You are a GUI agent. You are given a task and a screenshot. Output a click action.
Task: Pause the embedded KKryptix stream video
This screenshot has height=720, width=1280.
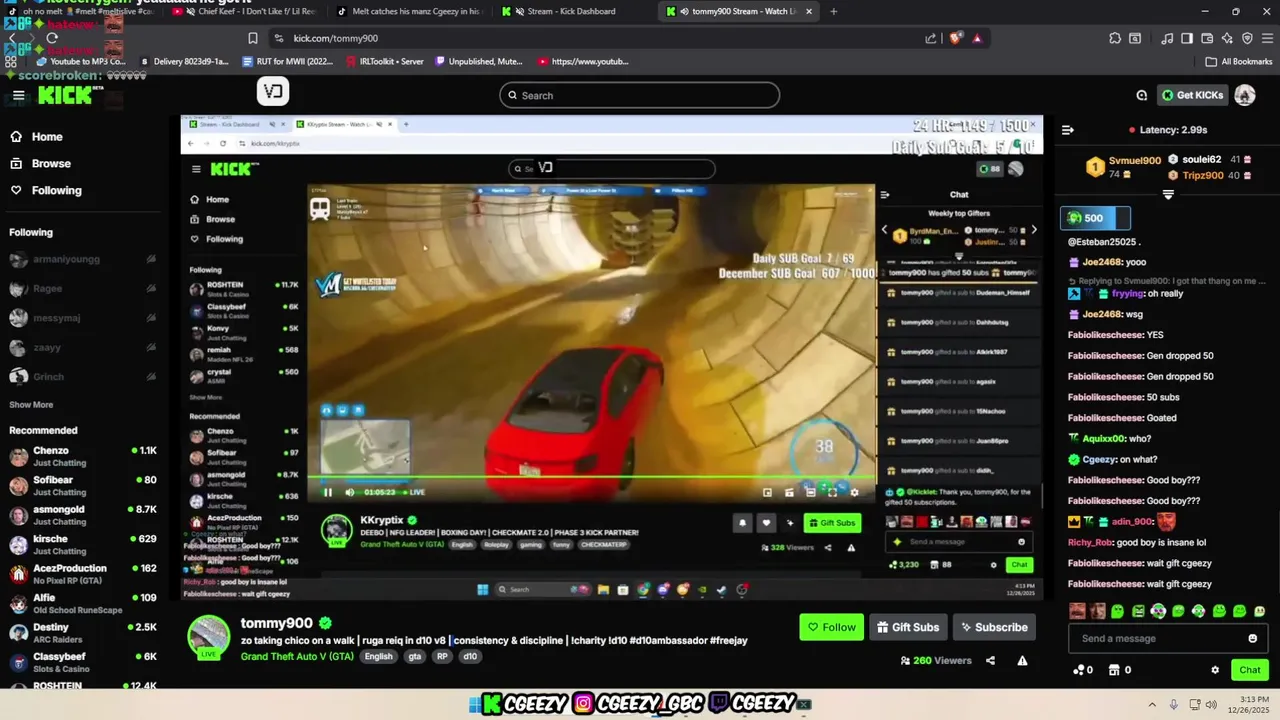(x=328, y=492)
